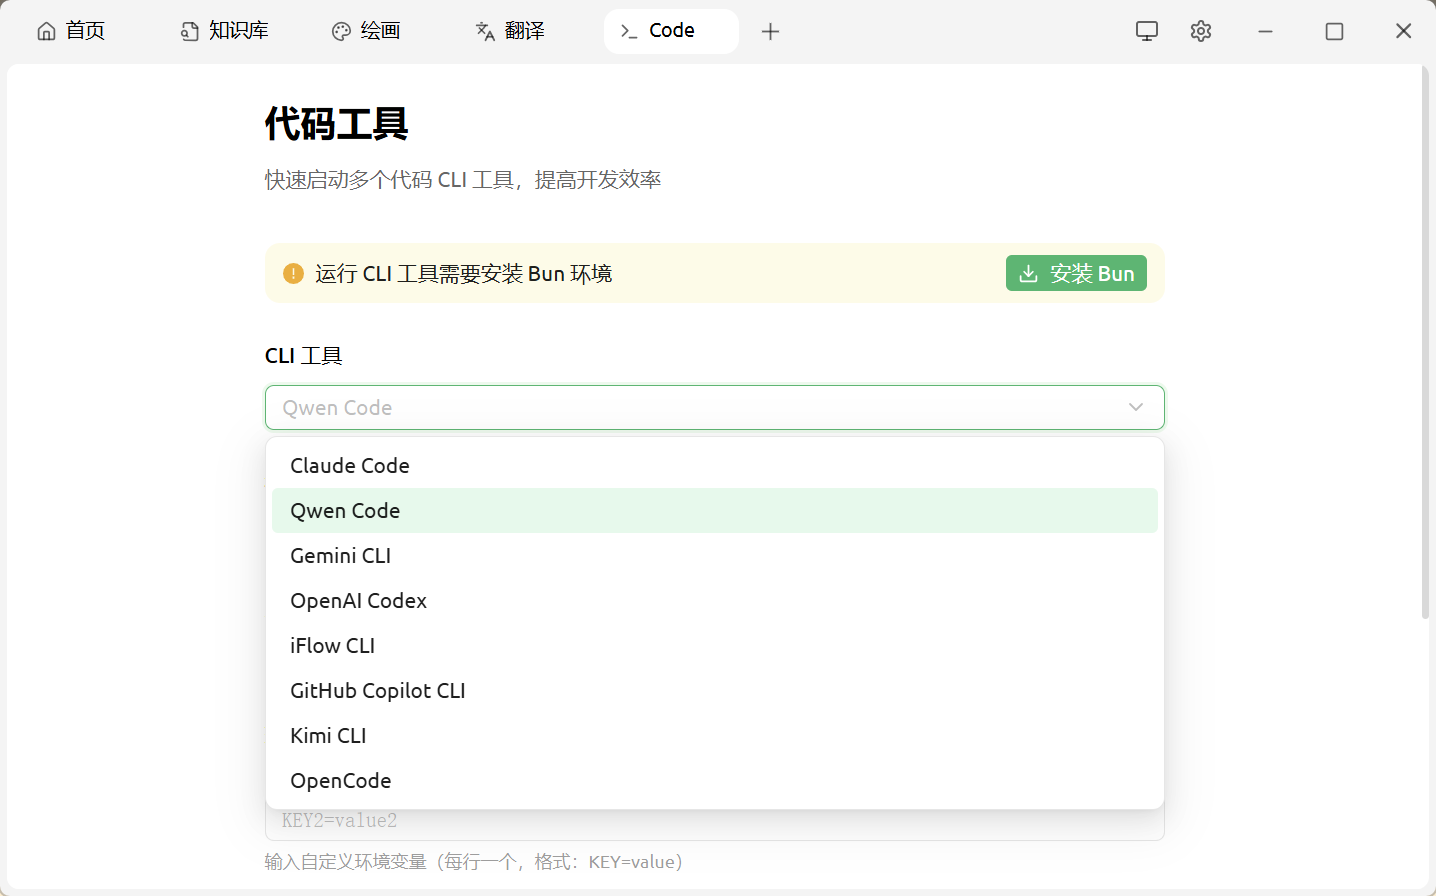Open the 首页 home tab
Screen dimensions: 1436x896
coord(71,31)
